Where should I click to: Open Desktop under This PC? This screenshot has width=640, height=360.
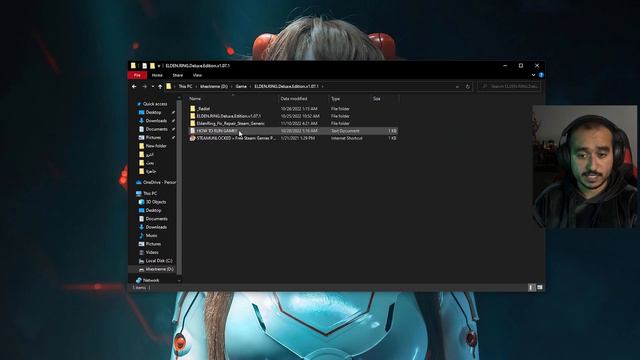(x=153, y=210)
